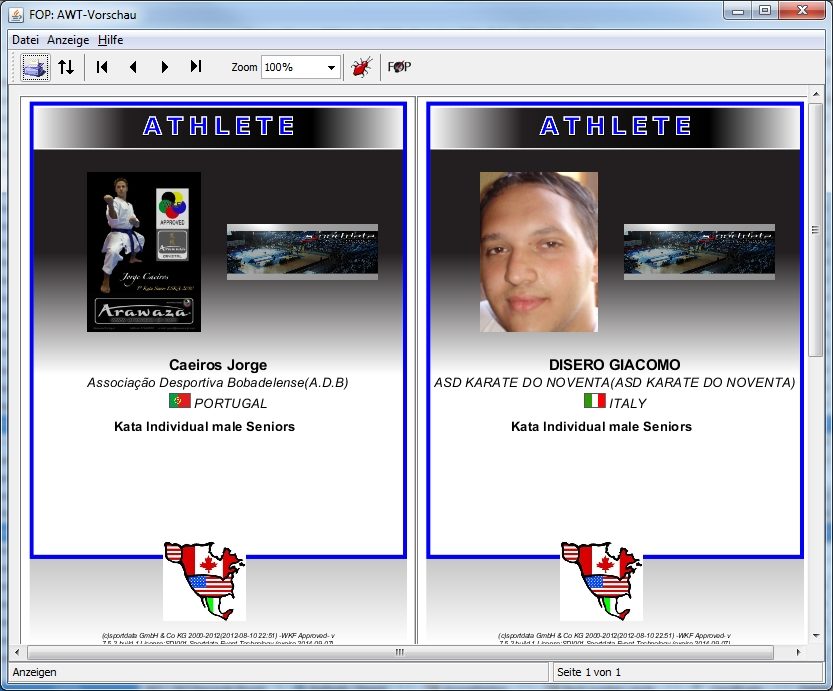This screenshot has height=691, width=833.
Task: Click the FOP logo button
Action: click(399, 67)
